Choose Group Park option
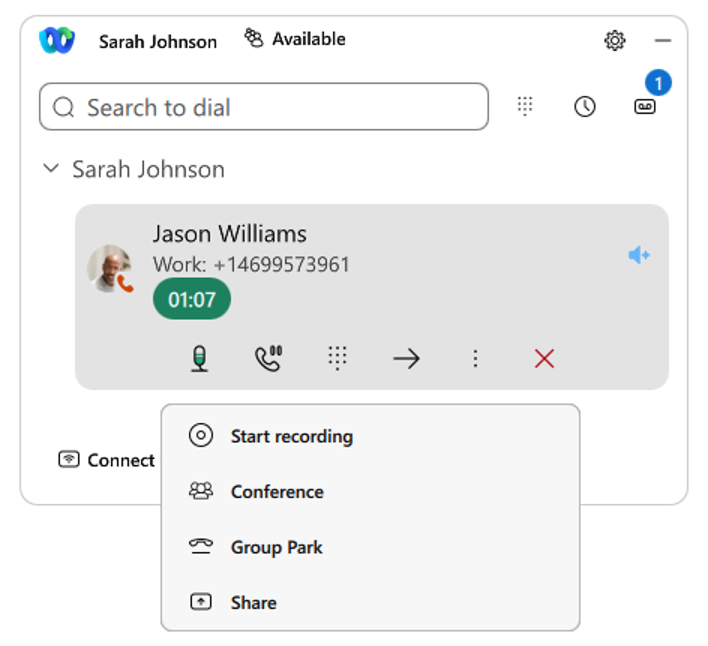The image size is (708, 646). tap(370, 547)
